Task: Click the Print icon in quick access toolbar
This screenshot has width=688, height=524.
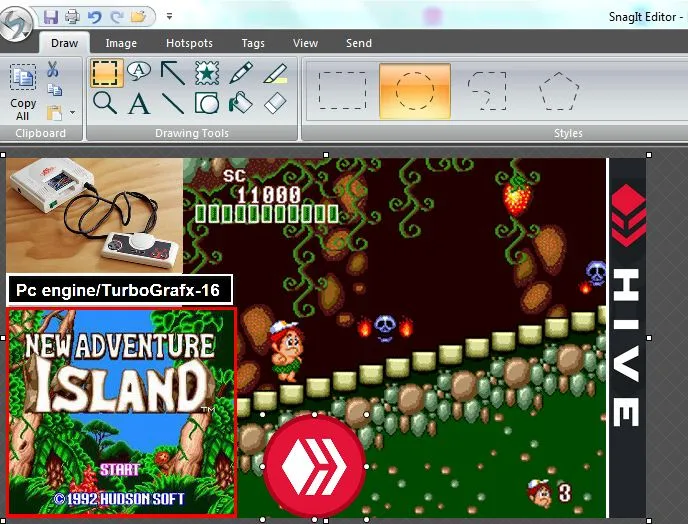Action: click(x=72, y=17)
